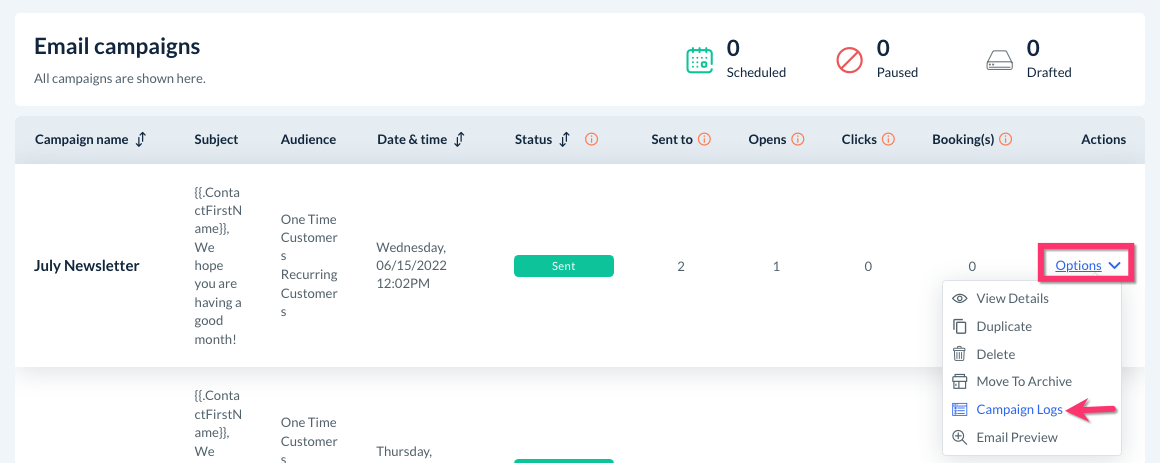Image resolution: width=1160 pixels, height=463 pixels.
Task: Click the Sent to column header
Action: click(672, 139)
